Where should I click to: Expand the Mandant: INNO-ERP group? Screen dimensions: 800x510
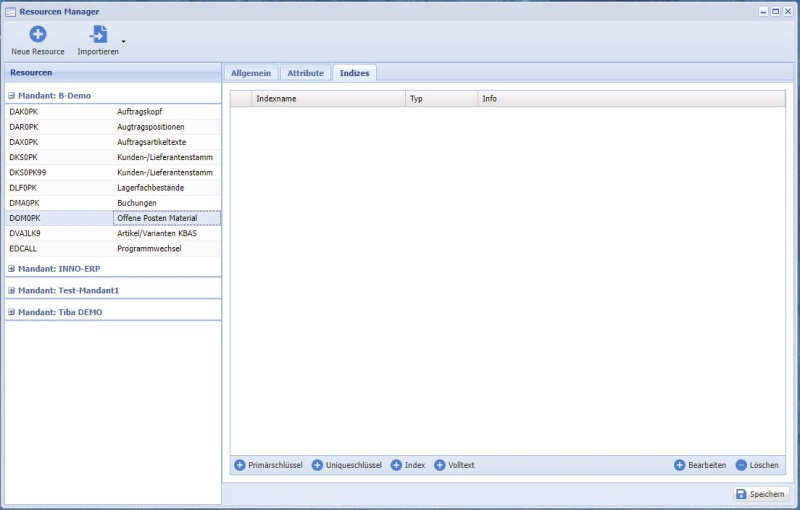[x=12, y=268]
